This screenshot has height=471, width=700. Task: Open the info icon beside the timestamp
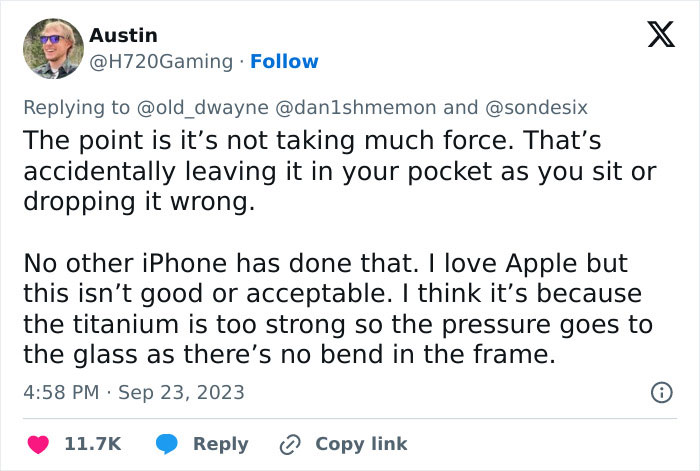661,393
